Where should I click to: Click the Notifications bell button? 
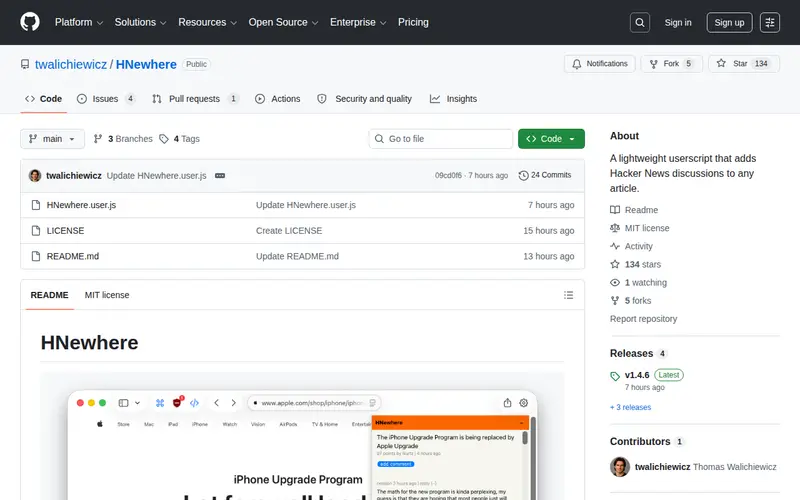click(599, 64)
